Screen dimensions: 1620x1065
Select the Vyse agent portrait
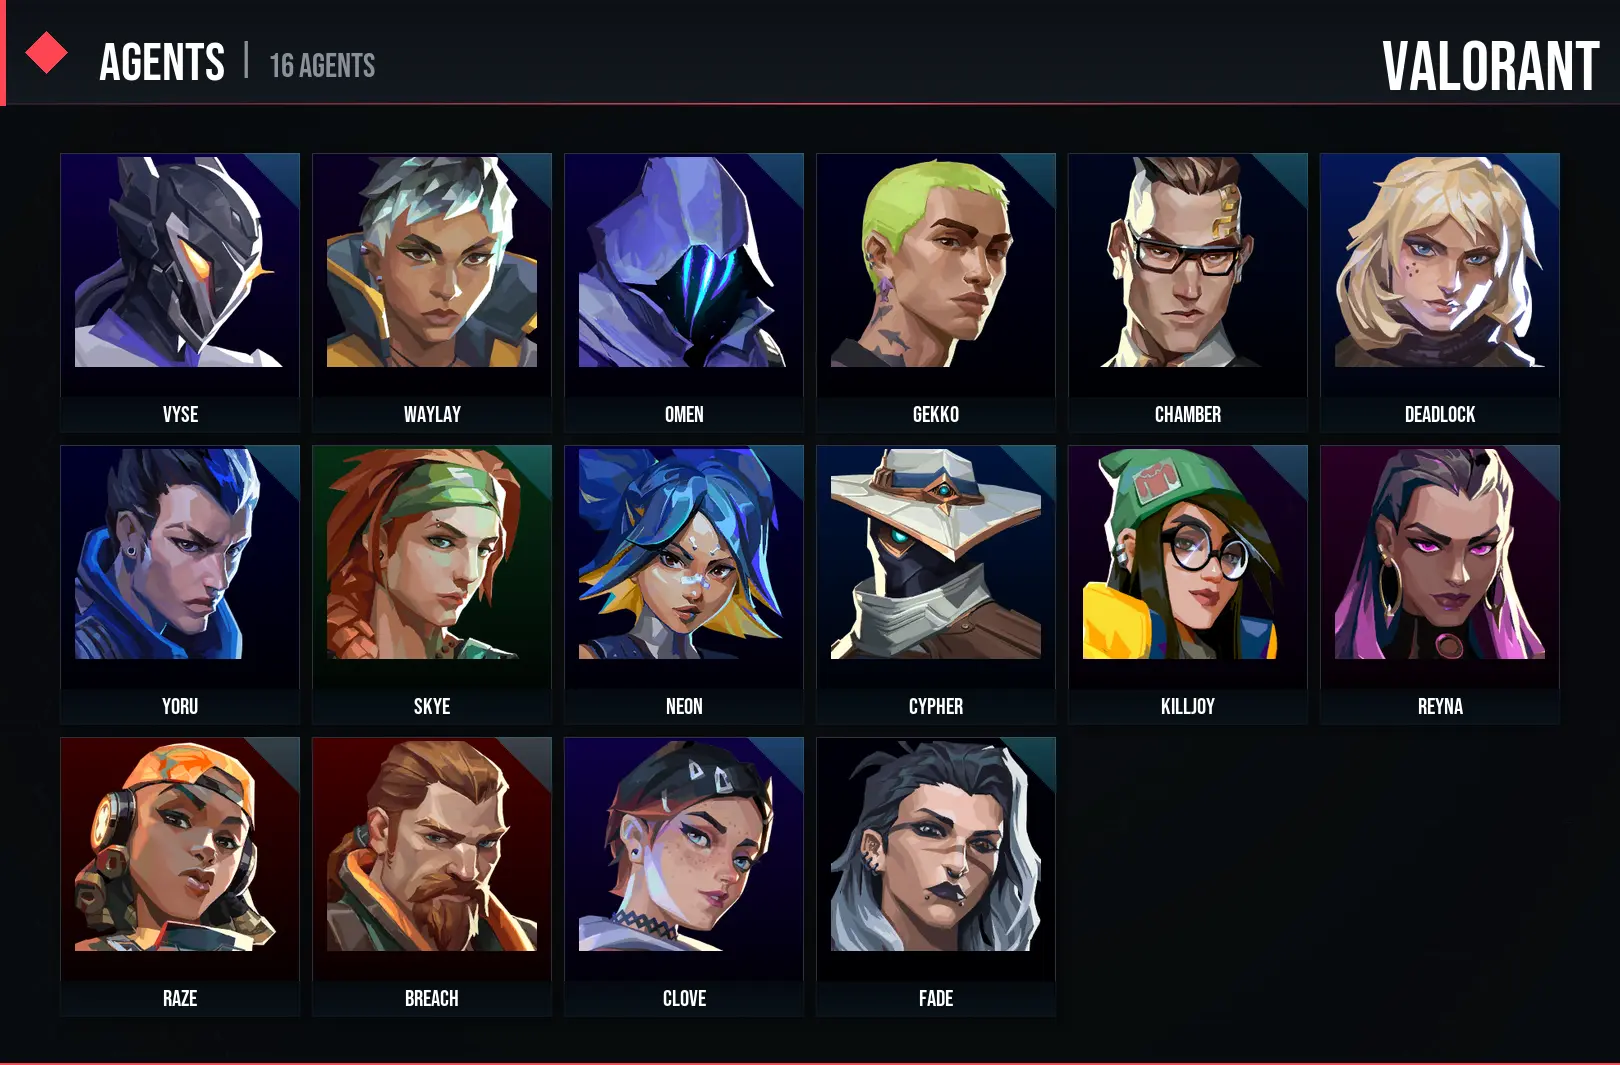(180, 292)
